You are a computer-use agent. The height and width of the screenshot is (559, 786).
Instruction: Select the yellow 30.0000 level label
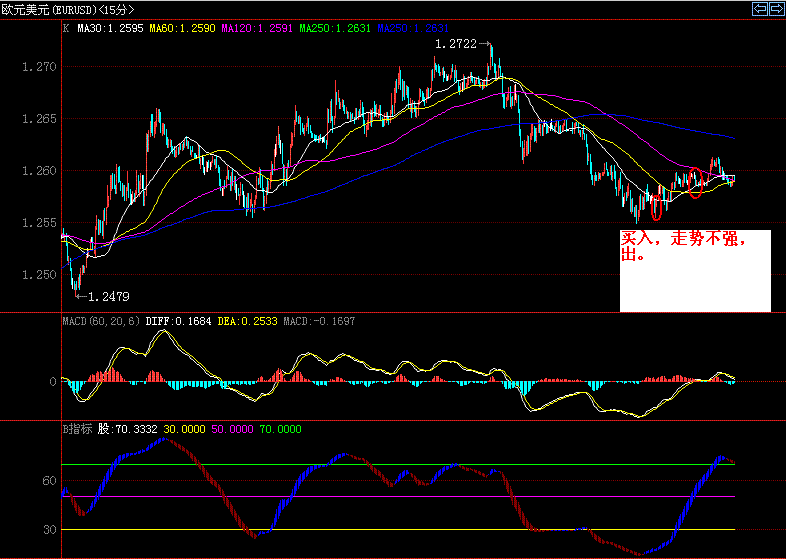click(184, 429)
